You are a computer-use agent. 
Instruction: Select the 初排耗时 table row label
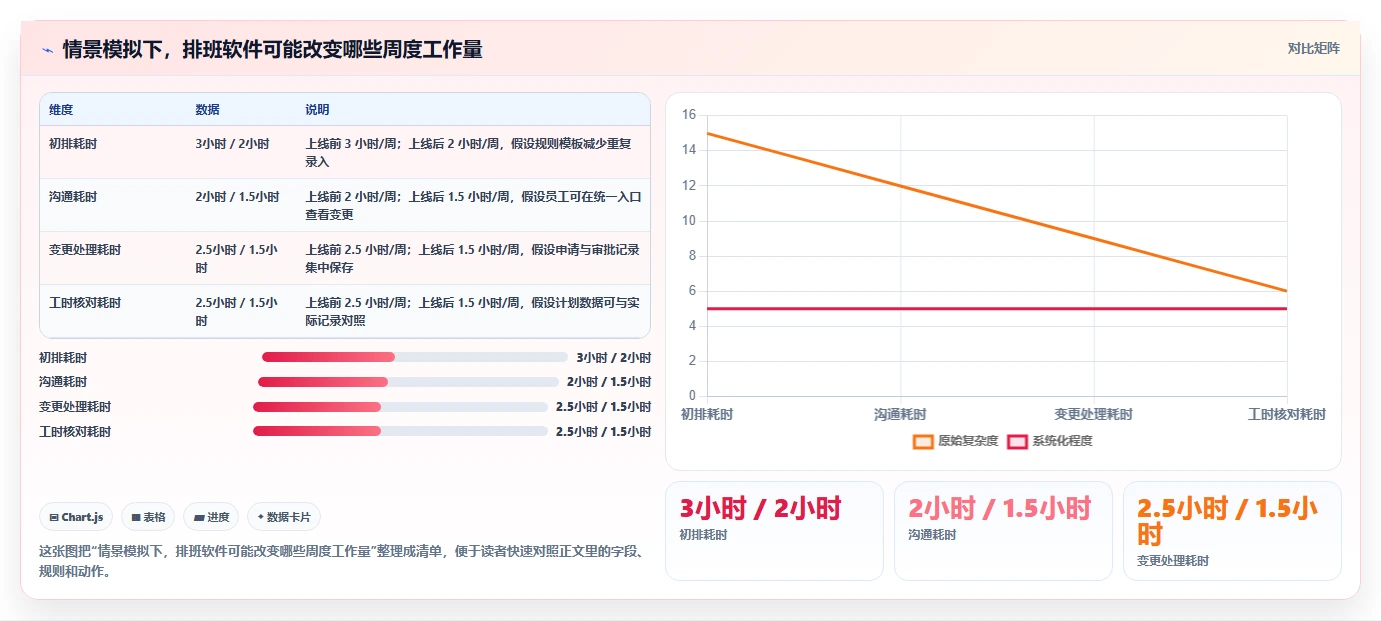73,144
